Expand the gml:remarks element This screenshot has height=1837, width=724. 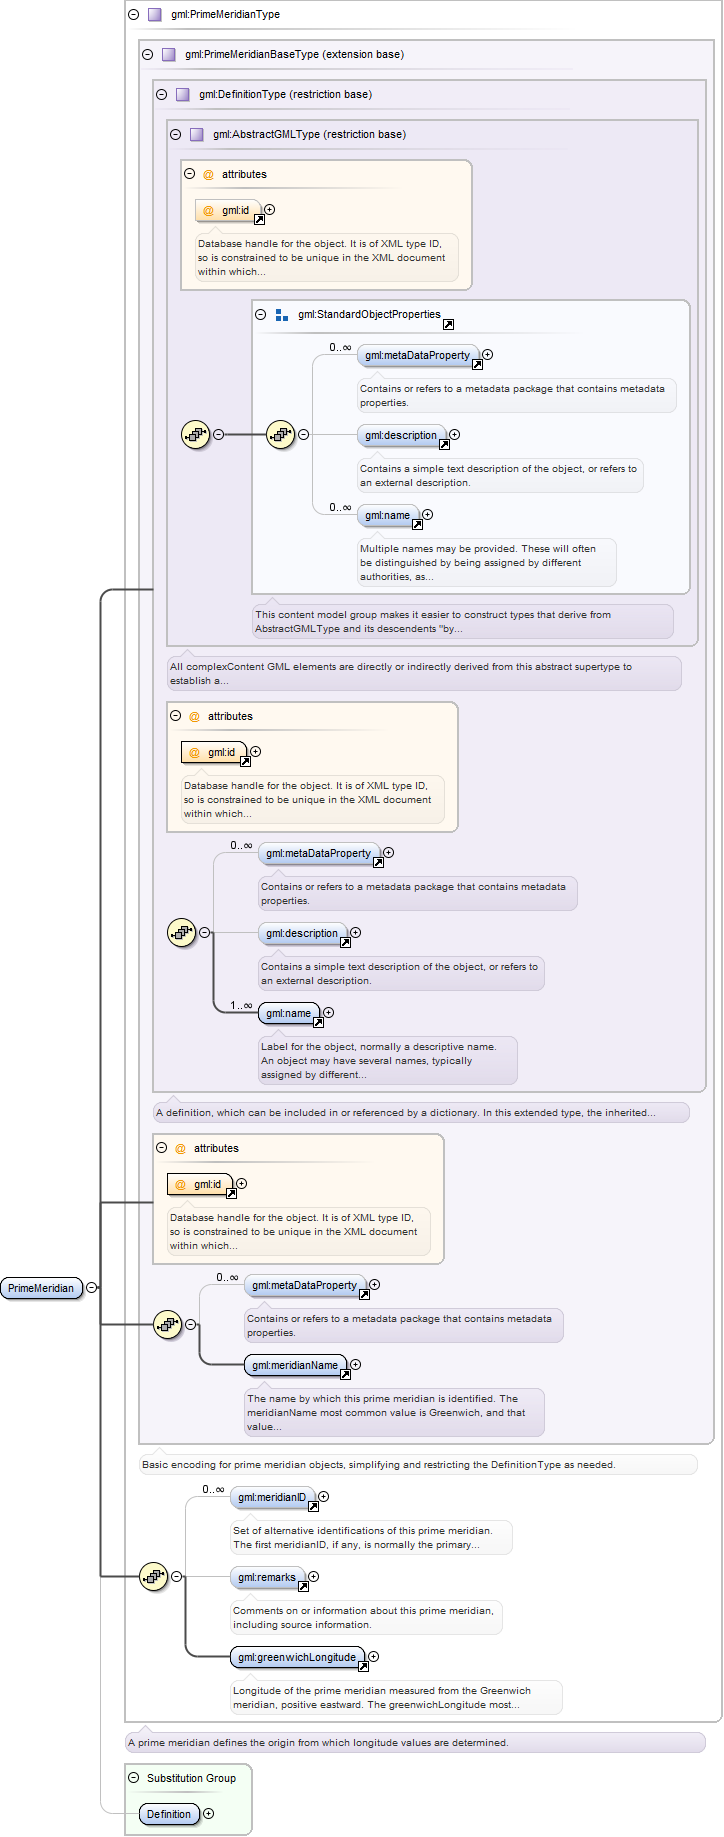(x=313, y=1577)
